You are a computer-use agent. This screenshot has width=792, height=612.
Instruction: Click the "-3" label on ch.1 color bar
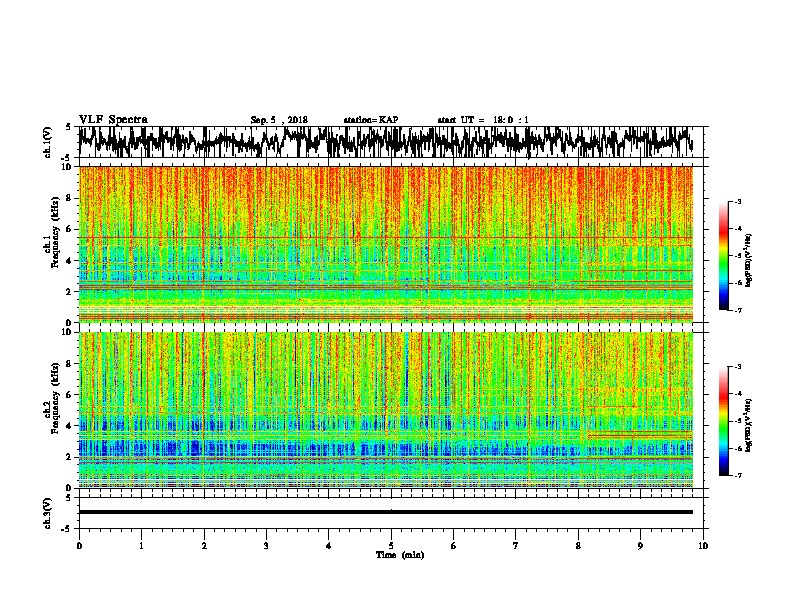click(x=737, y=202)
